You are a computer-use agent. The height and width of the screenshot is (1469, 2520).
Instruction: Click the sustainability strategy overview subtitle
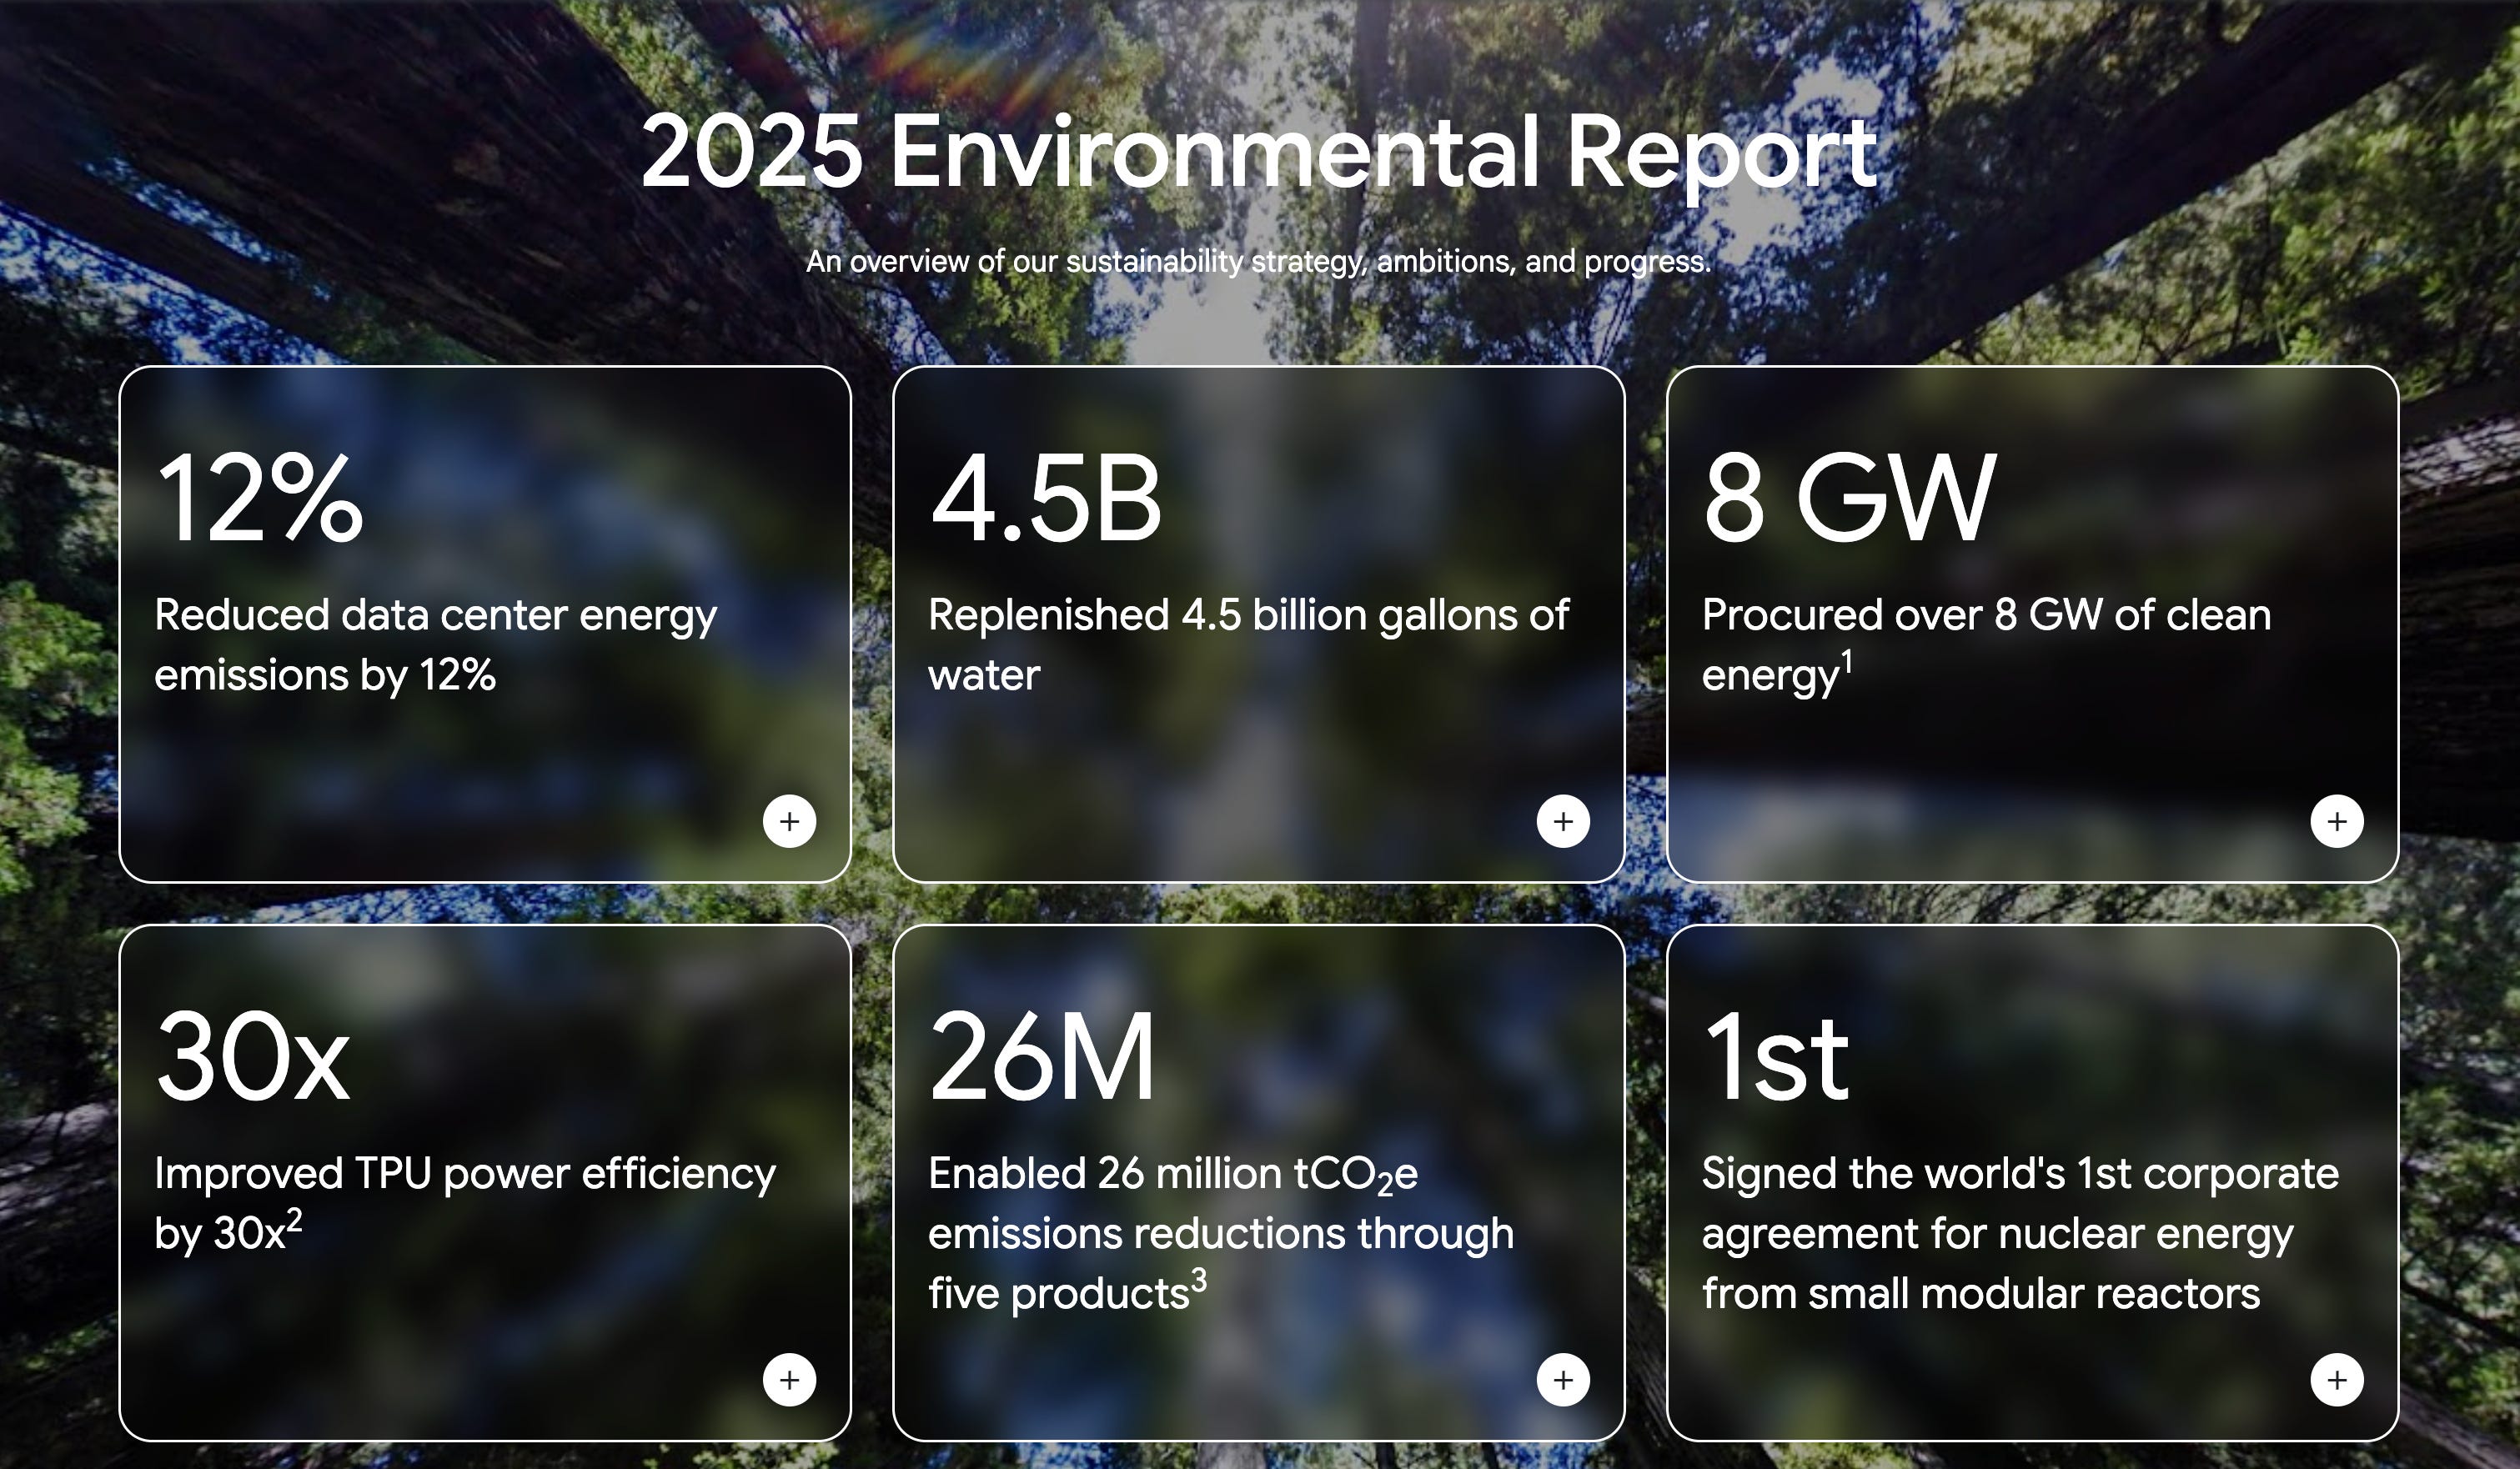(x=1259, y=261)
